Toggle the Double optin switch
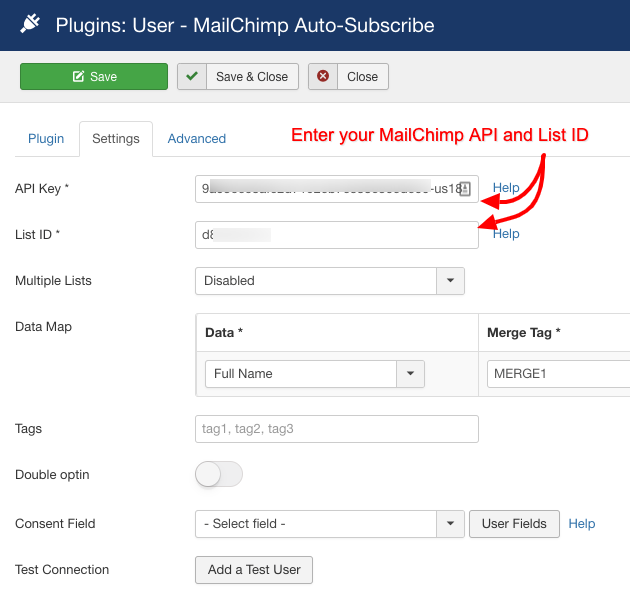Image resolution: width=630 pixels, height=600 pixels. pos(219,474)
